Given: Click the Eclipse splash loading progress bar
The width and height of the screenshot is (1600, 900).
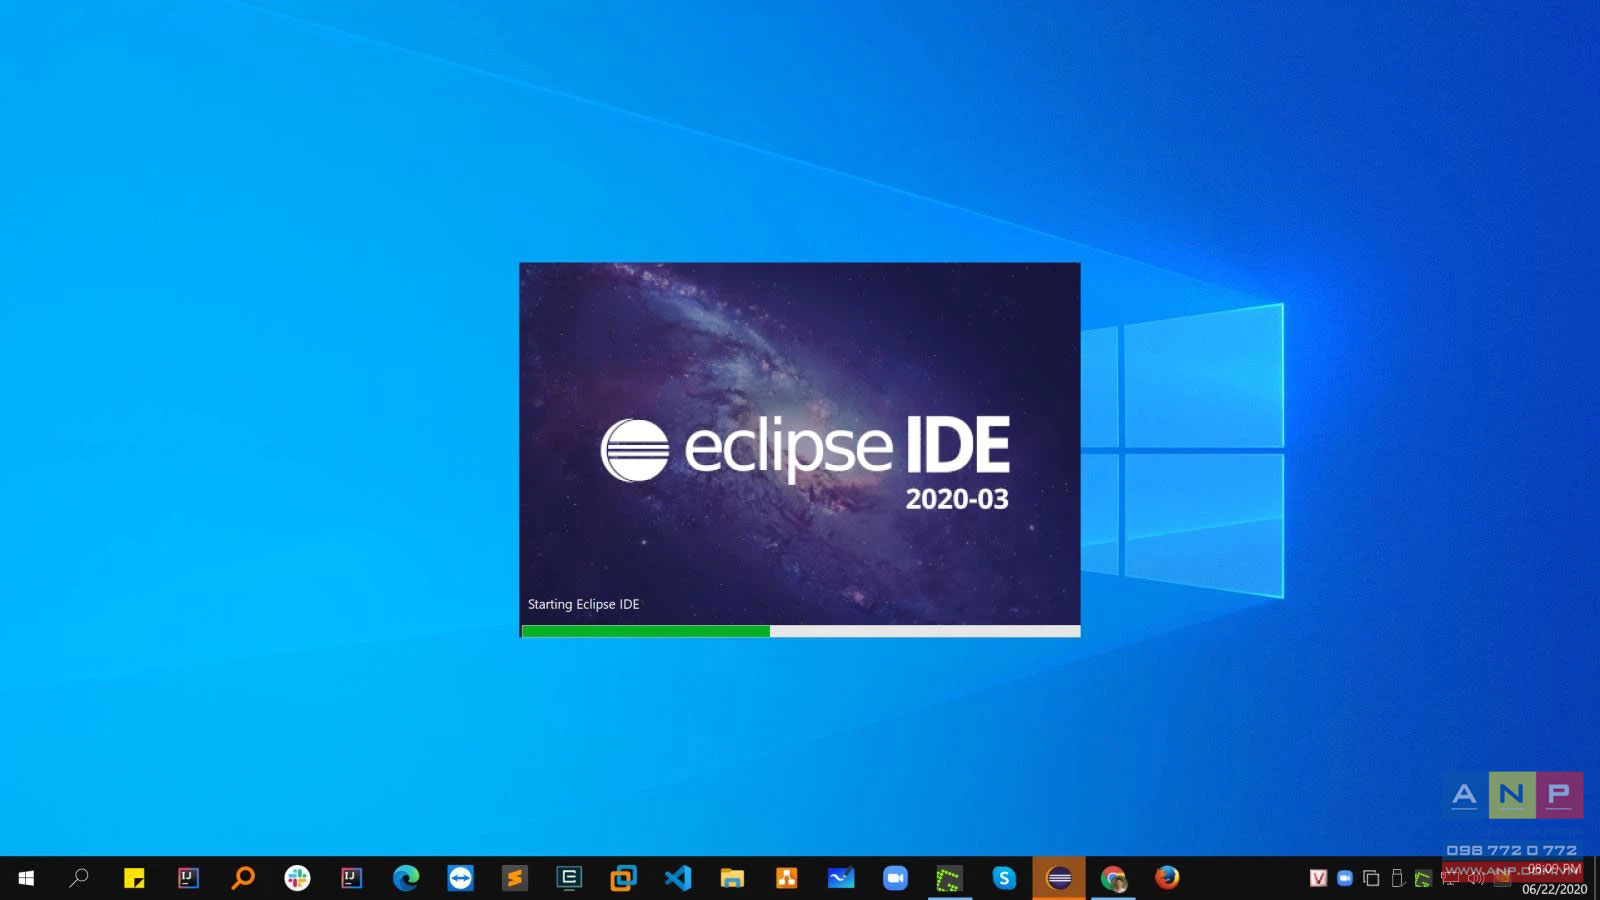Looking at the screenshot, I should coord(800,631).
